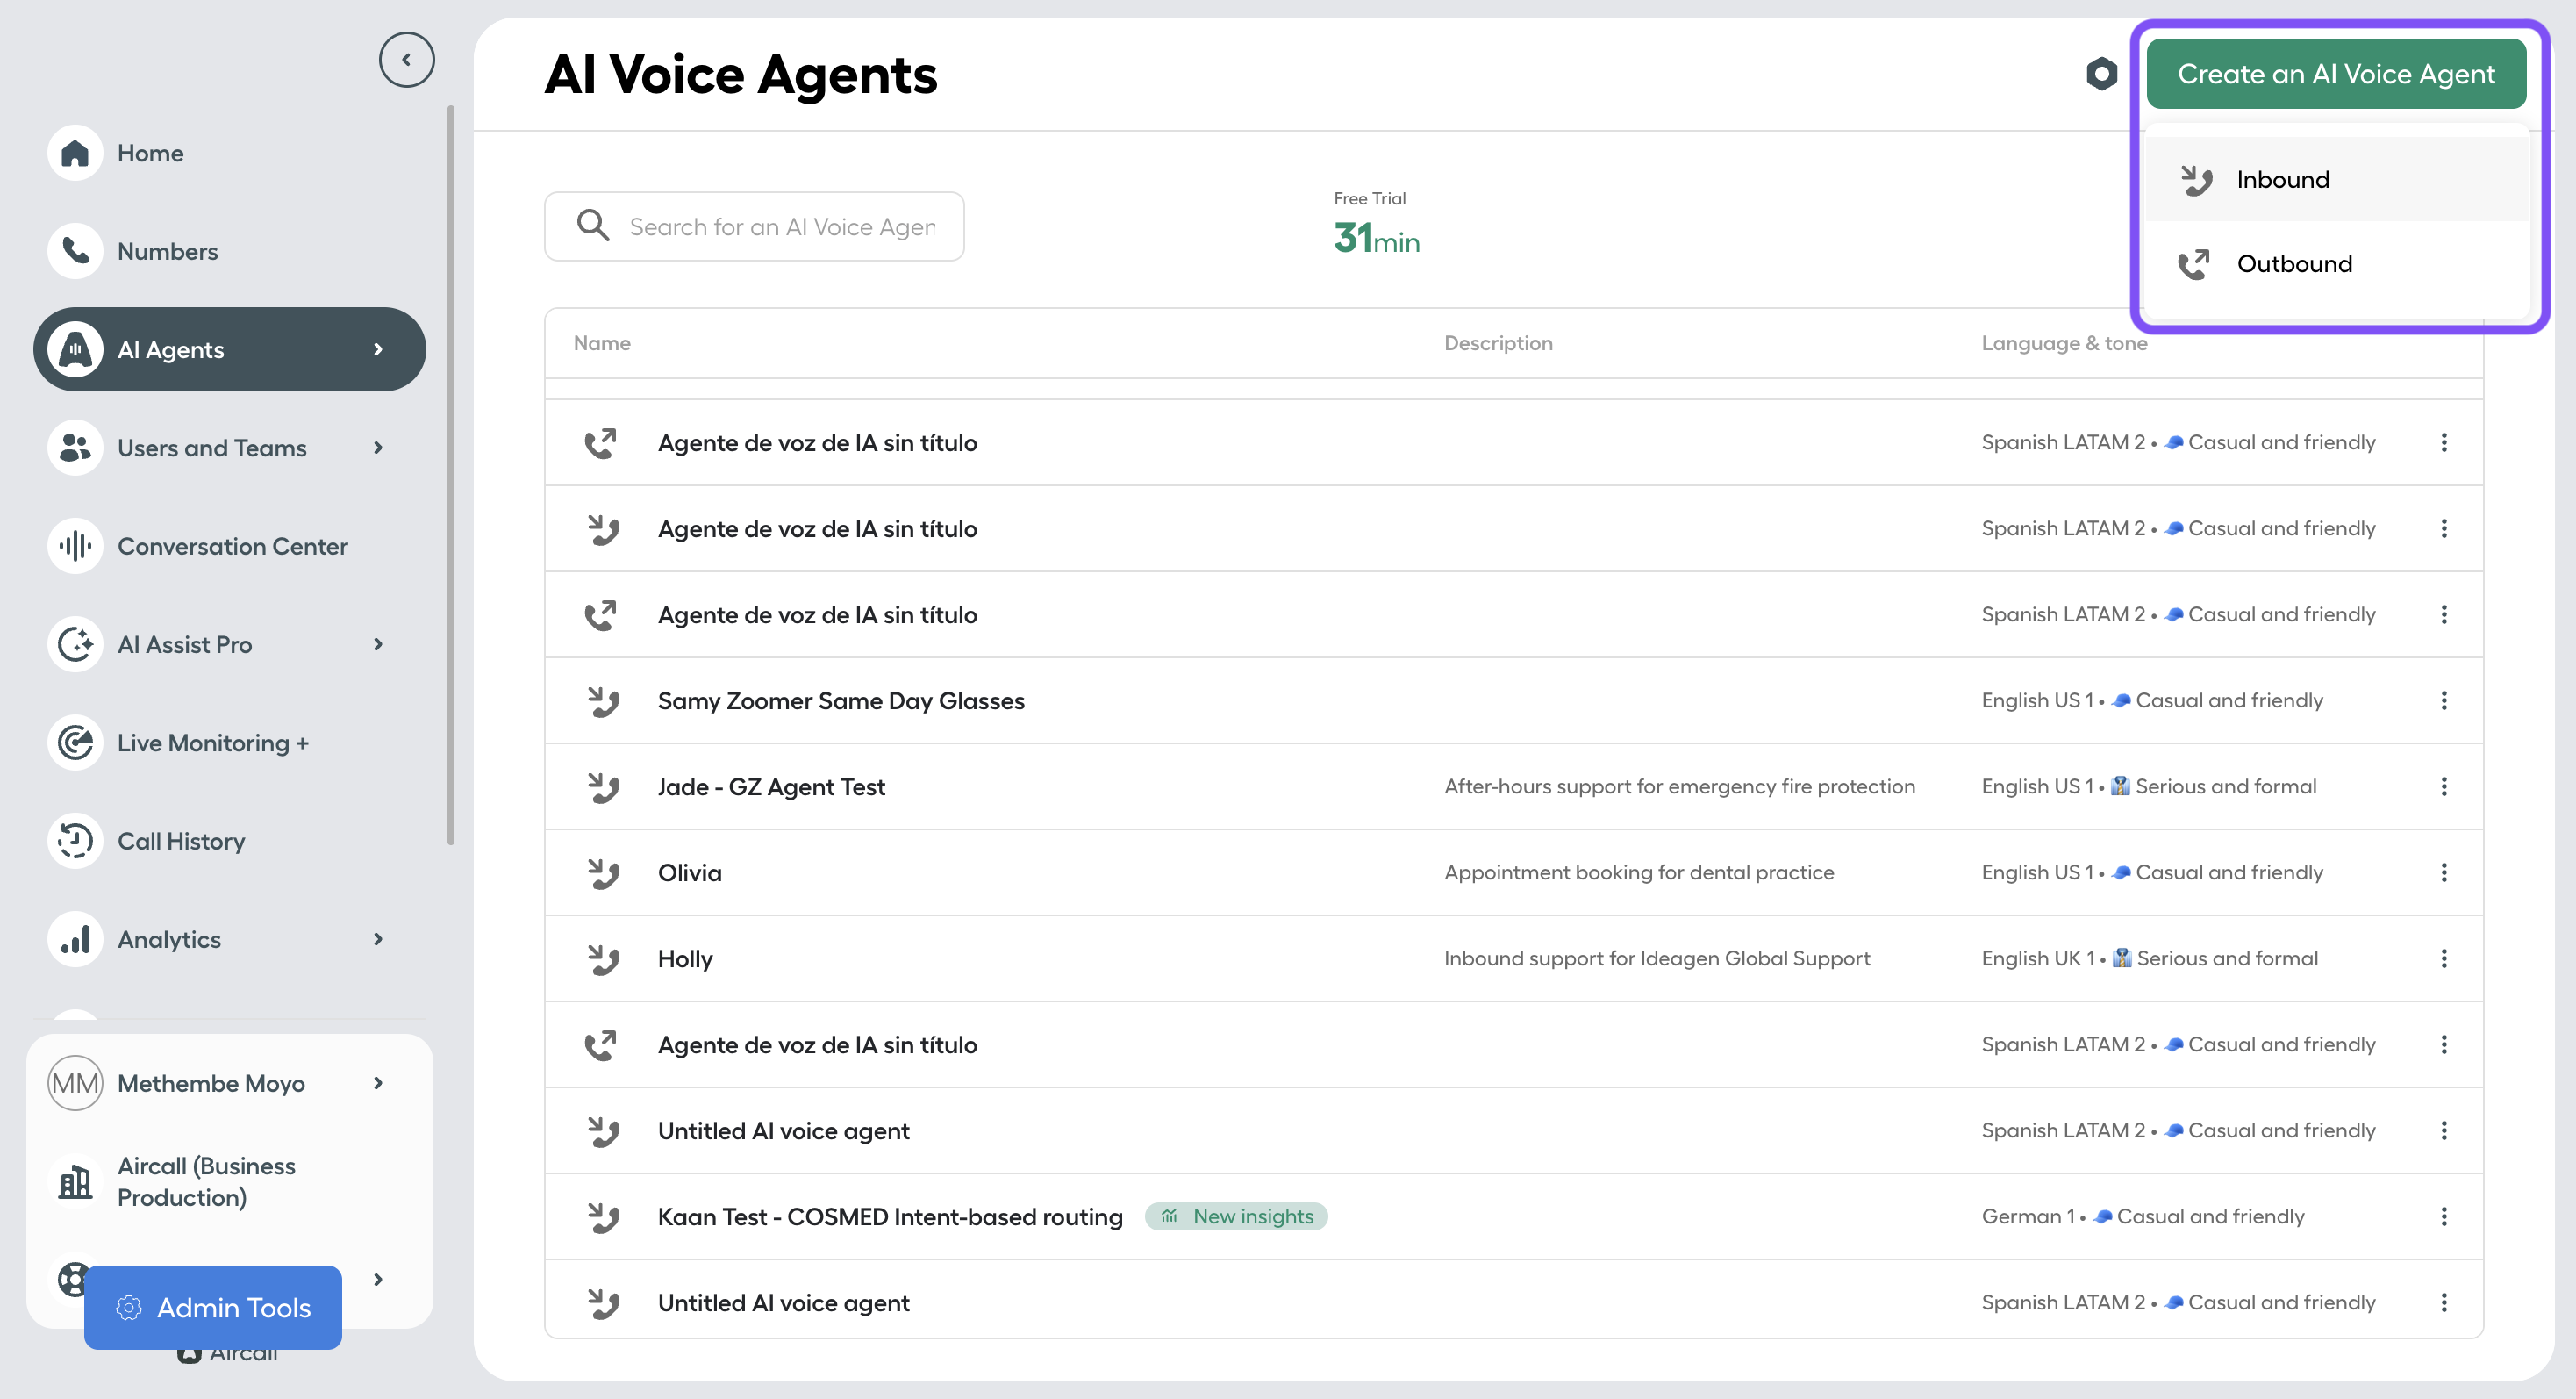Click the magnifier icon in the search box
Viewport: 2576px width, 1399px height.
click(x=593, y=226)
